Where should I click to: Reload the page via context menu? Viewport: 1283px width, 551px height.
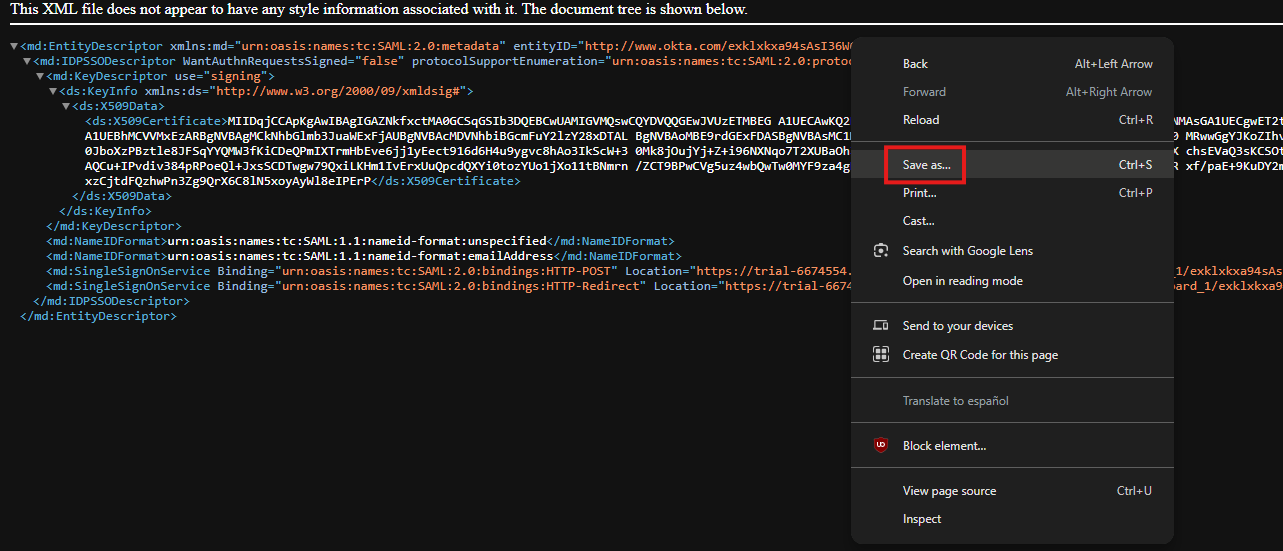(x=921, y=120)
